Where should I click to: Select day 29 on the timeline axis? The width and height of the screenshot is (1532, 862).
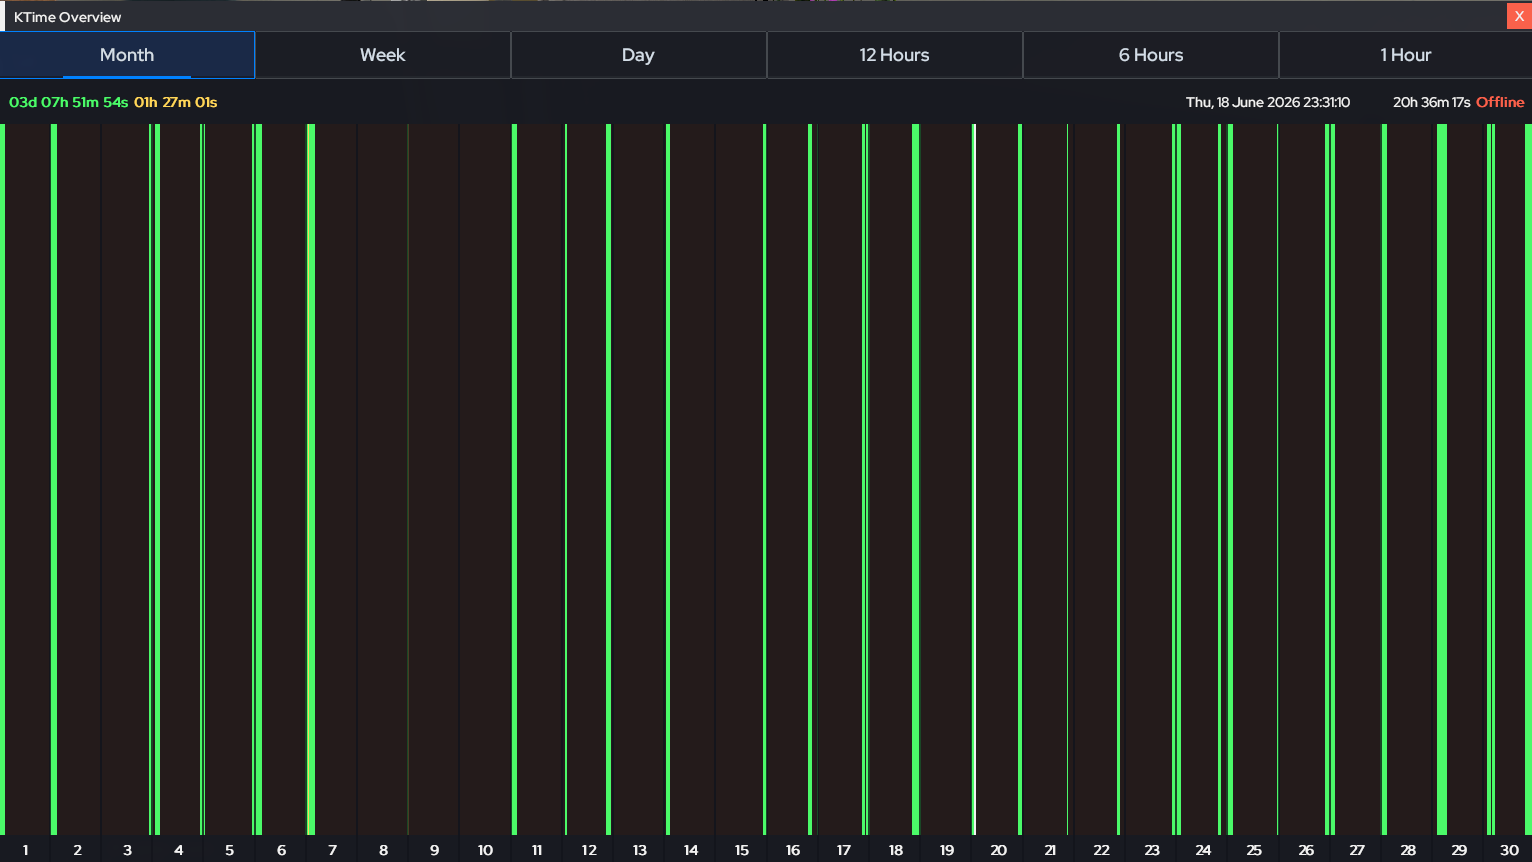1459,850
